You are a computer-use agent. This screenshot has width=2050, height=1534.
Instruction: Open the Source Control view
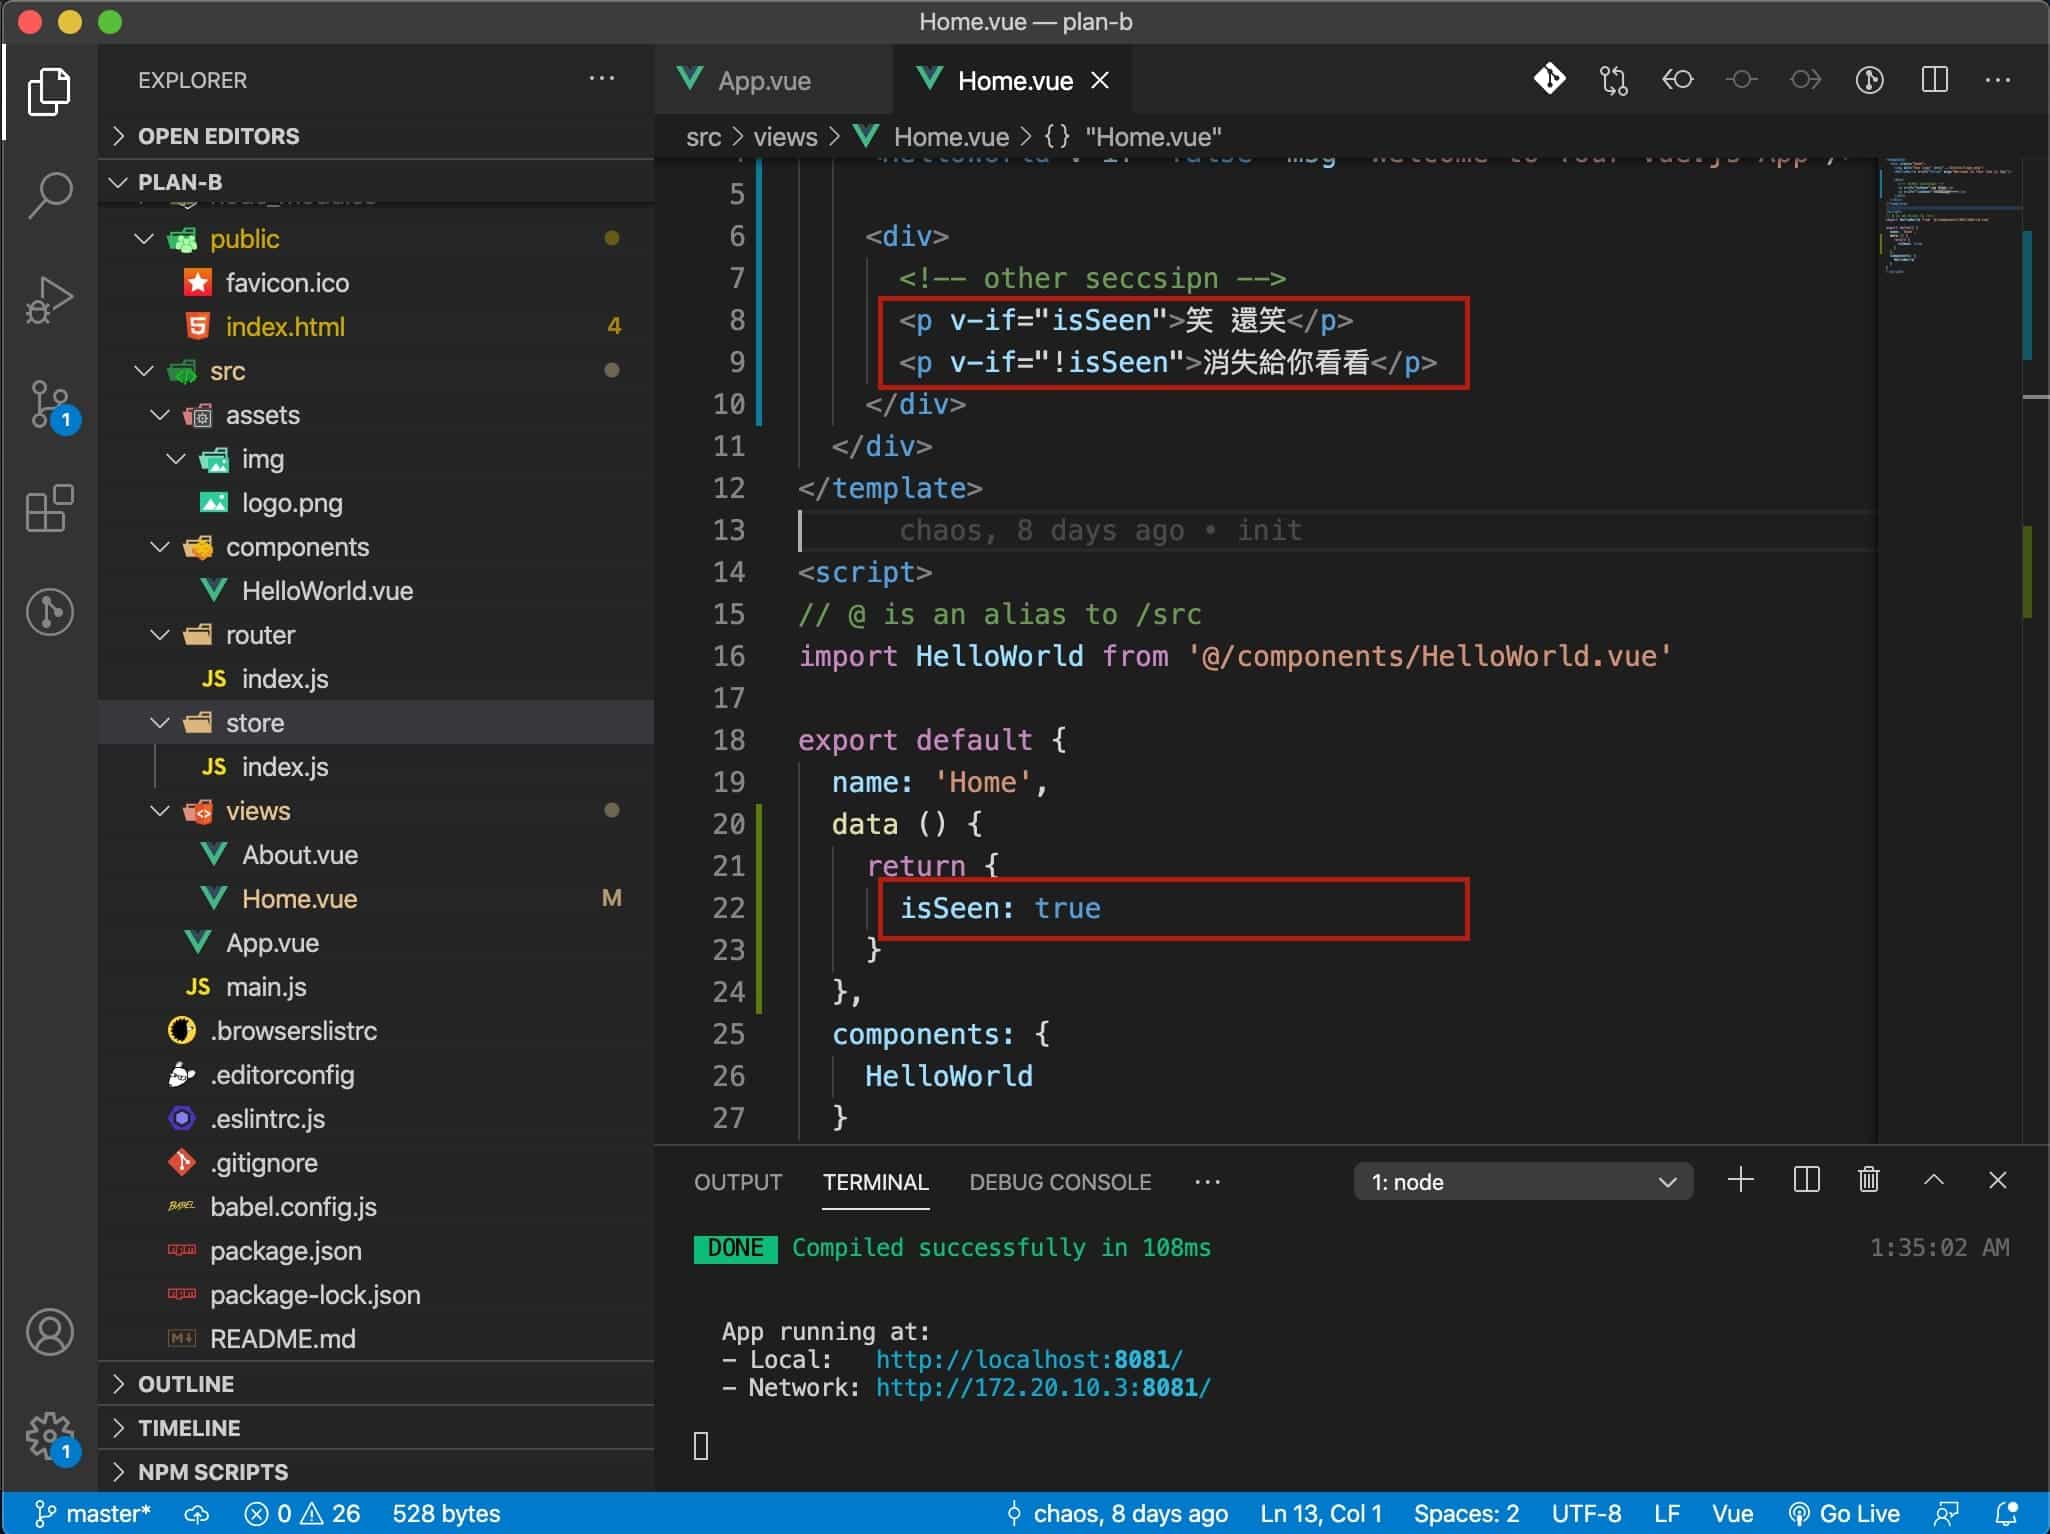point(49,403)
